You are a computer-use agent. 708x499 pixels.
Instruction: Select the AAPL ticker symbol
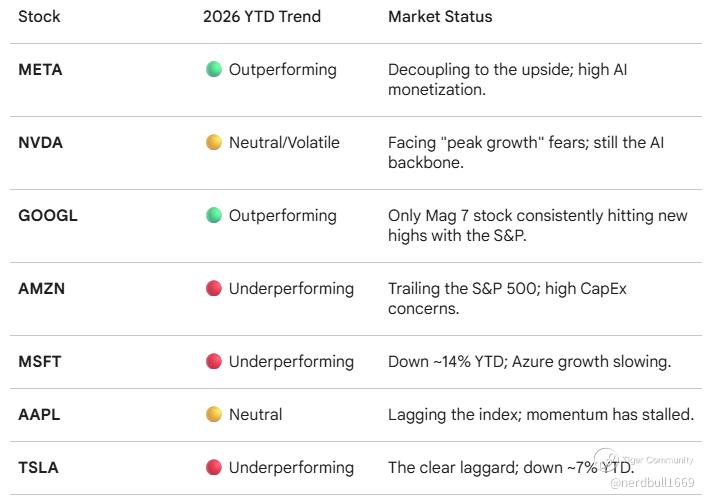[x=39, y=415]
